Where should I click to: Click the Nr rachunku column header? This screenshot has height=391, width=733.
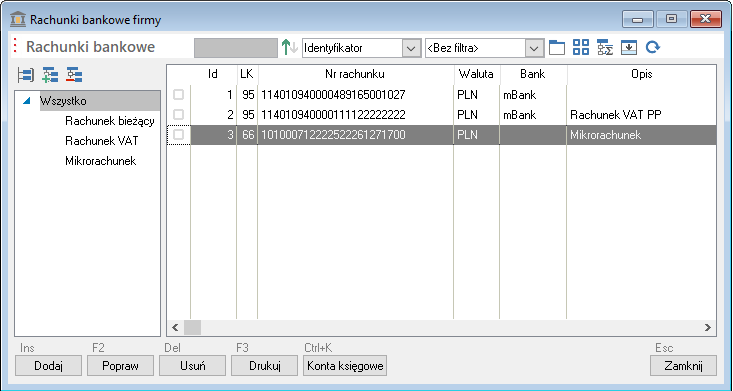[356, 74]
